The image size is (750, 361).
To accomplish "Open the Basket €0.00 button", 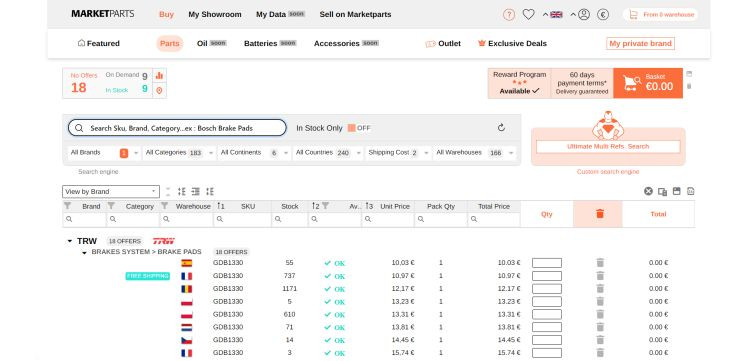I will [648, 83].
